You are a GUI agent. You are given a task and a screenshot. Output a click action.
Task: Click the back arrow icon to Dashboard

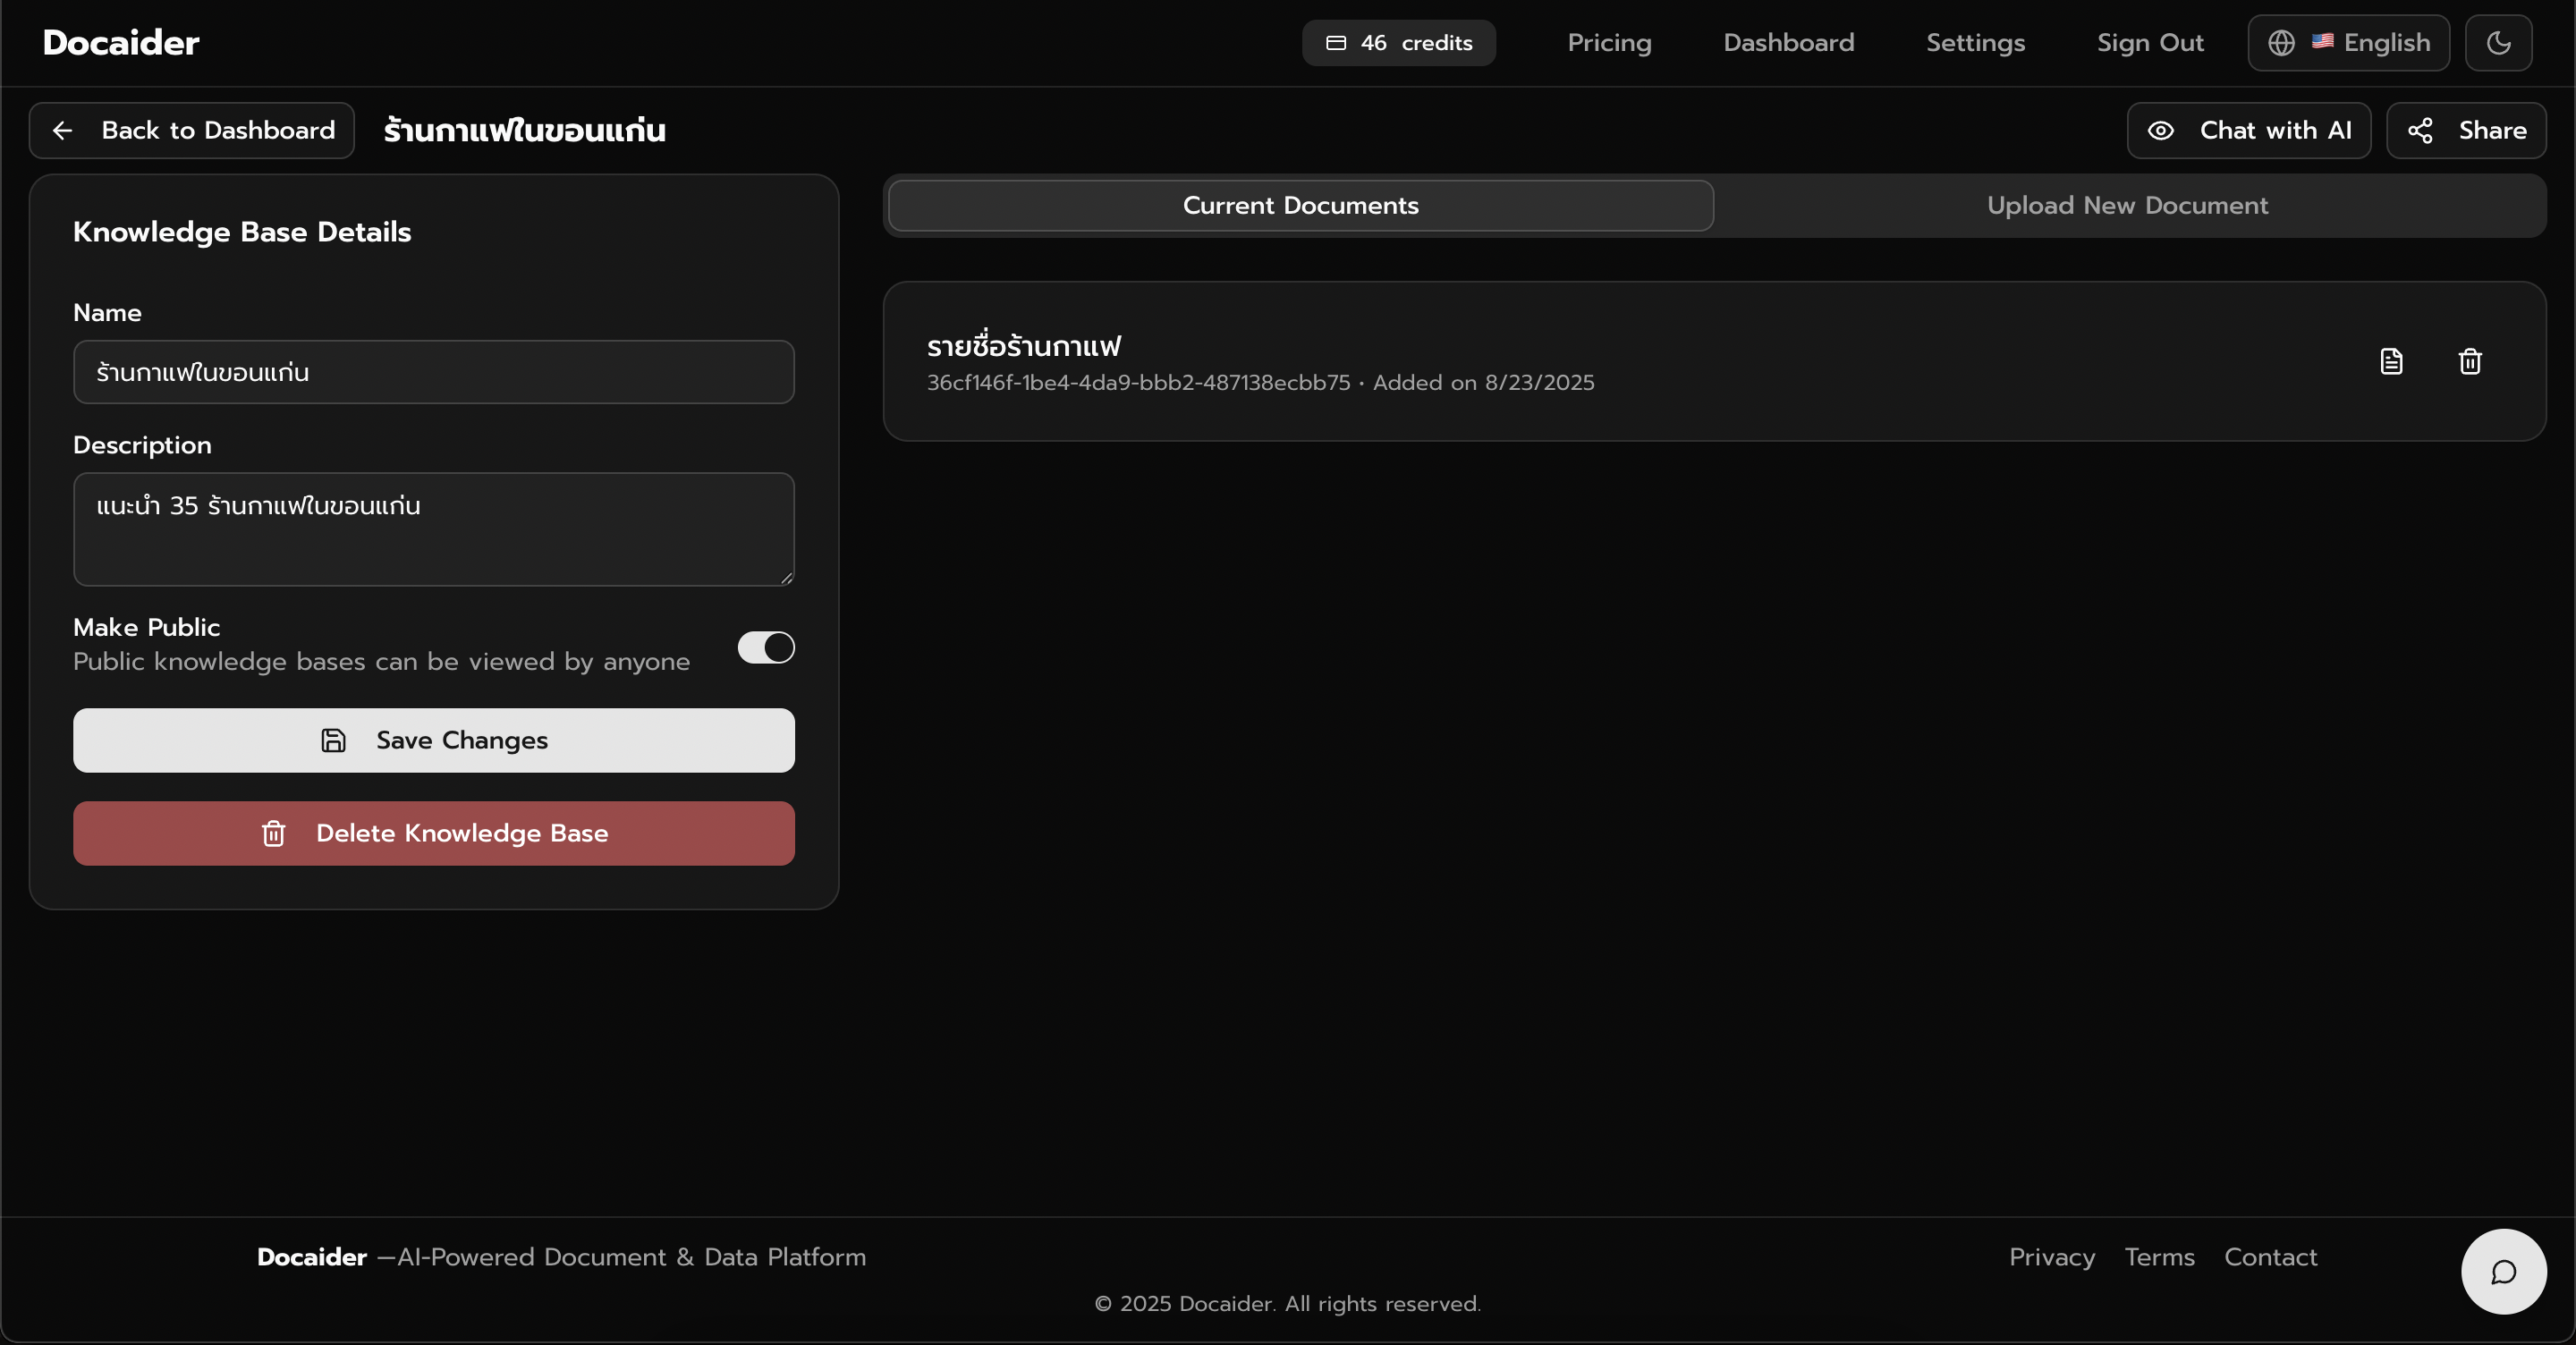pyautogui.click(x=63, y=131)
